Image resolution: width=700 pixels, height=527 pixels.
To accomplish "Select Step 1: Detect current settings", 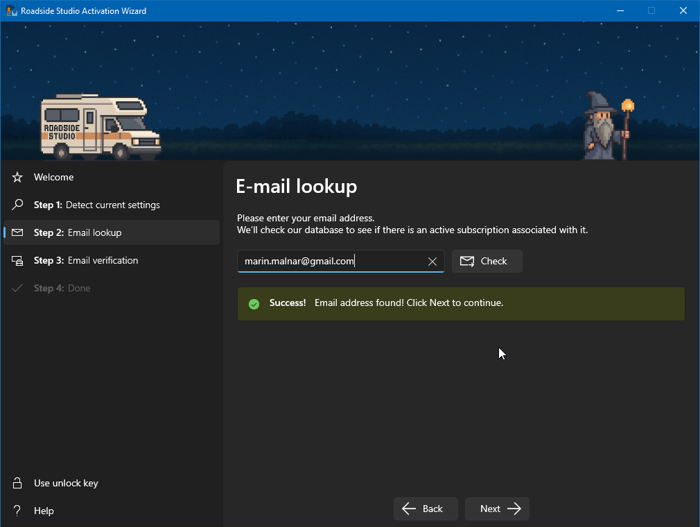I will pos(97,205).
